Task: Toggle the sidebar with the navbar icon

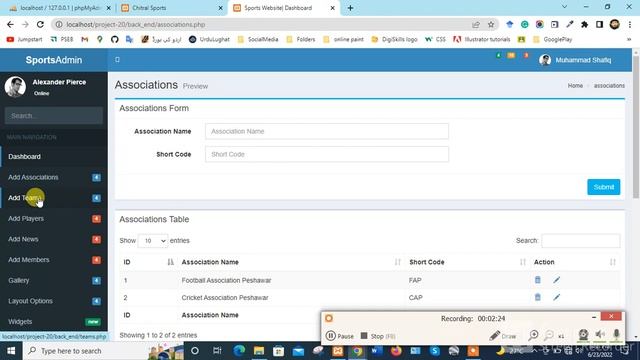Action: coord(118,60)
